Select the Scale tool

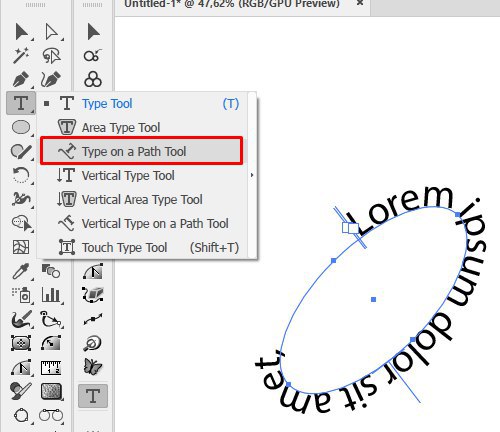(x=51, y=343)
